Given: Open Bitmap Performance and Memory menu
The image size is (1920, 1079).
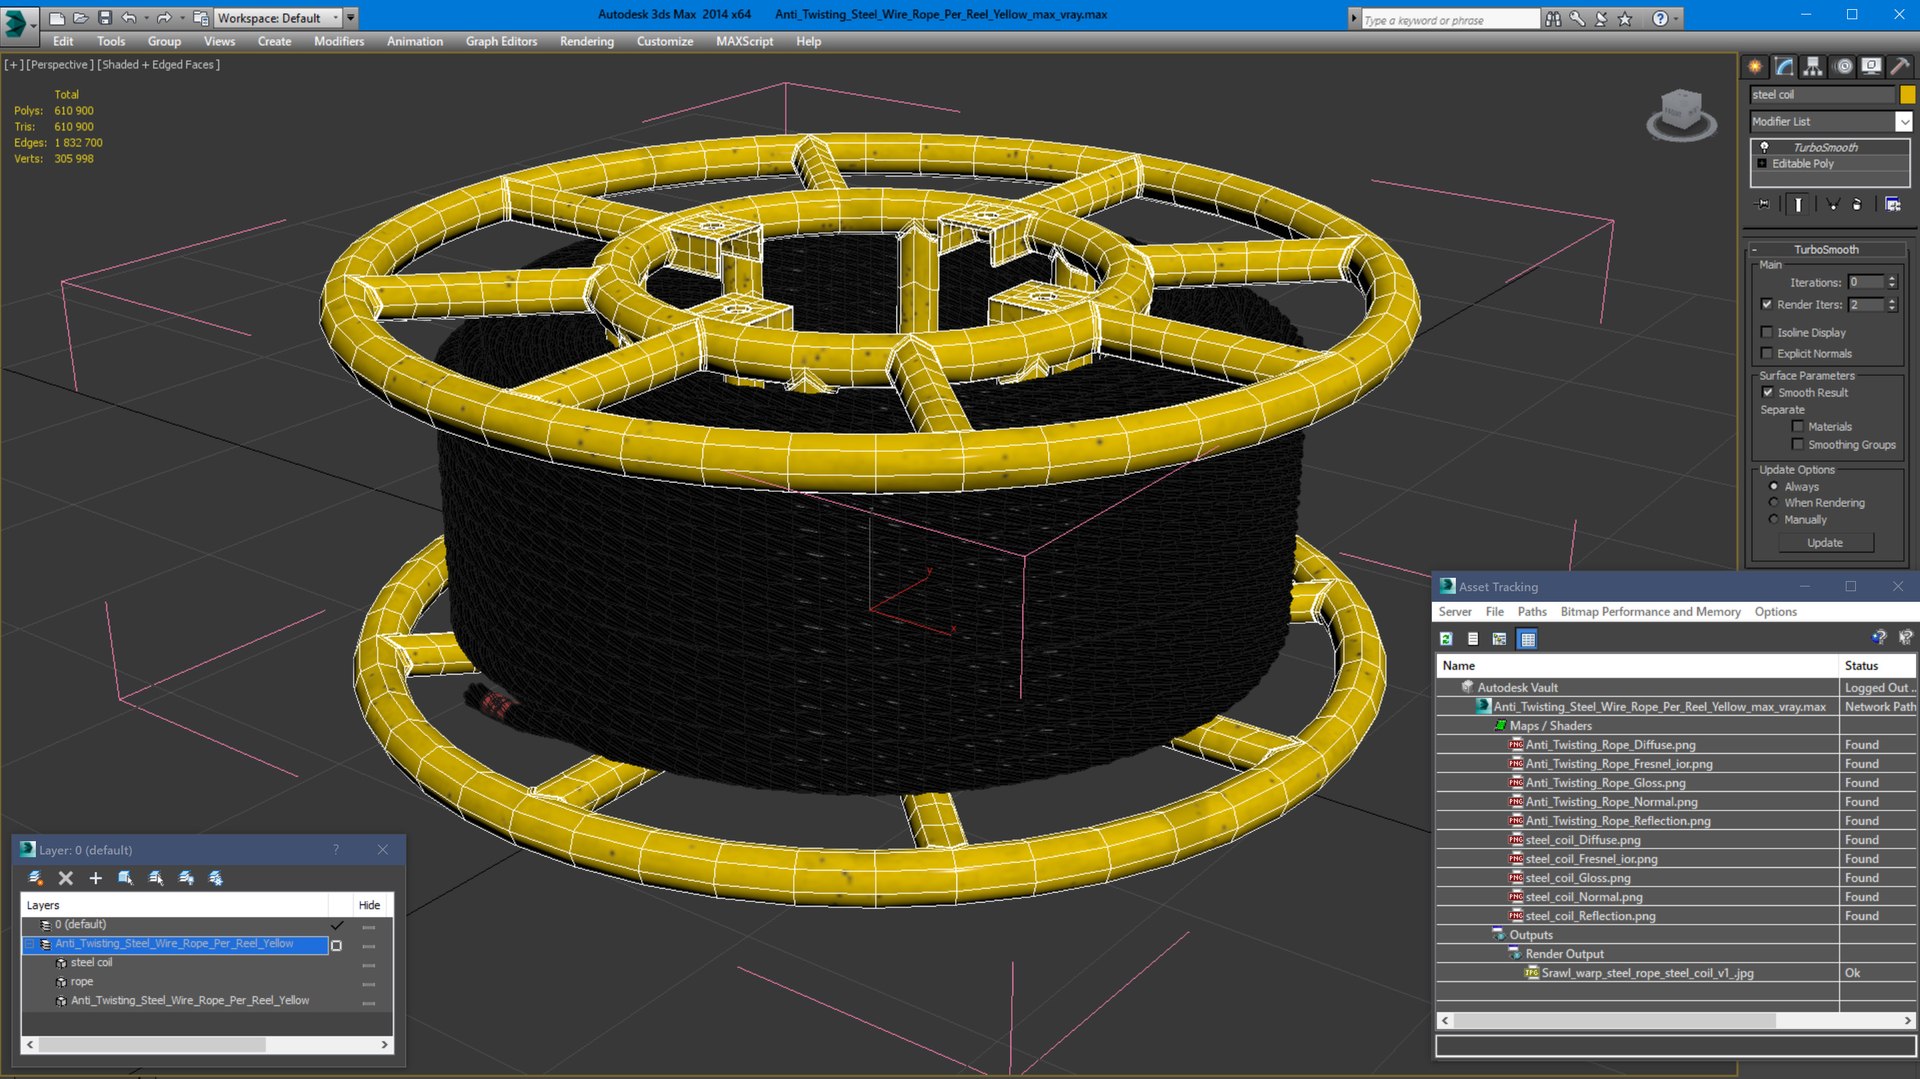Looking at the screenshot, I should point(1650,612).
